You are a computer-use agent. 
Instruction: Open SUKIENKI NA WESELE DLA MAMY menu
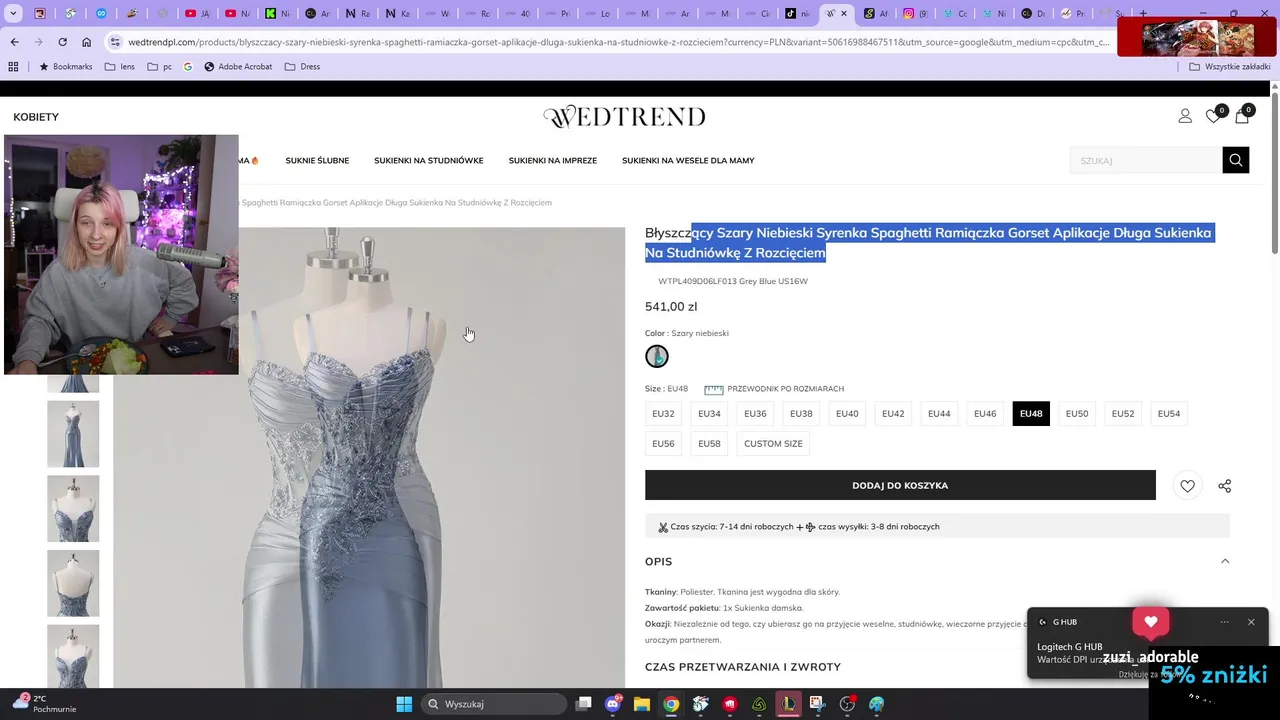tap(688, 160)
